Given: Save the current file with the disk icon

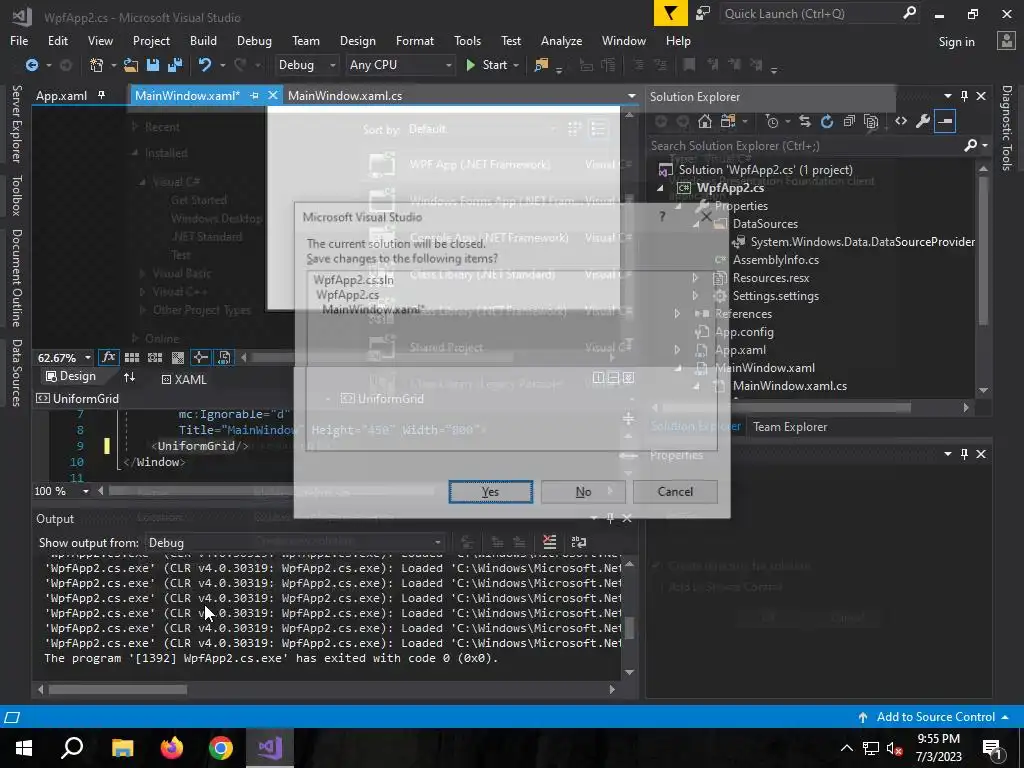Looking at the screenshot, I should (153, 65).
